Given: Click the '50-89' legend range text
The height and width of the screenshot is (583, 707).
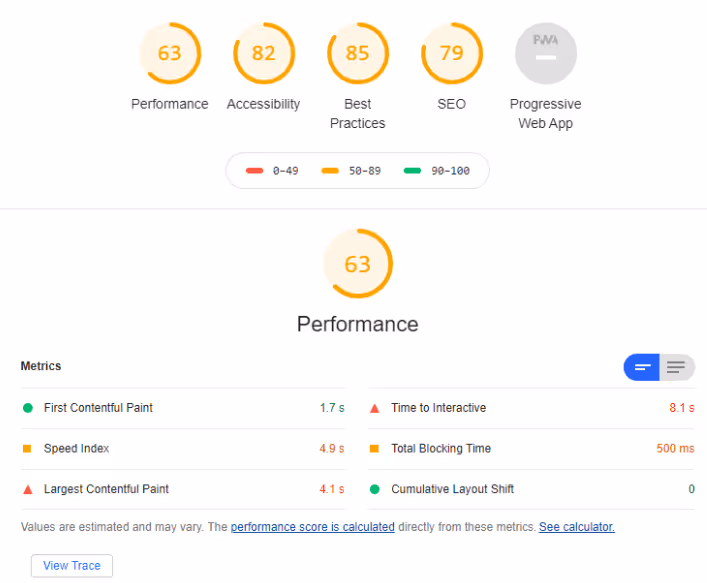Looking at the screenshot, I should pos(365,171).
